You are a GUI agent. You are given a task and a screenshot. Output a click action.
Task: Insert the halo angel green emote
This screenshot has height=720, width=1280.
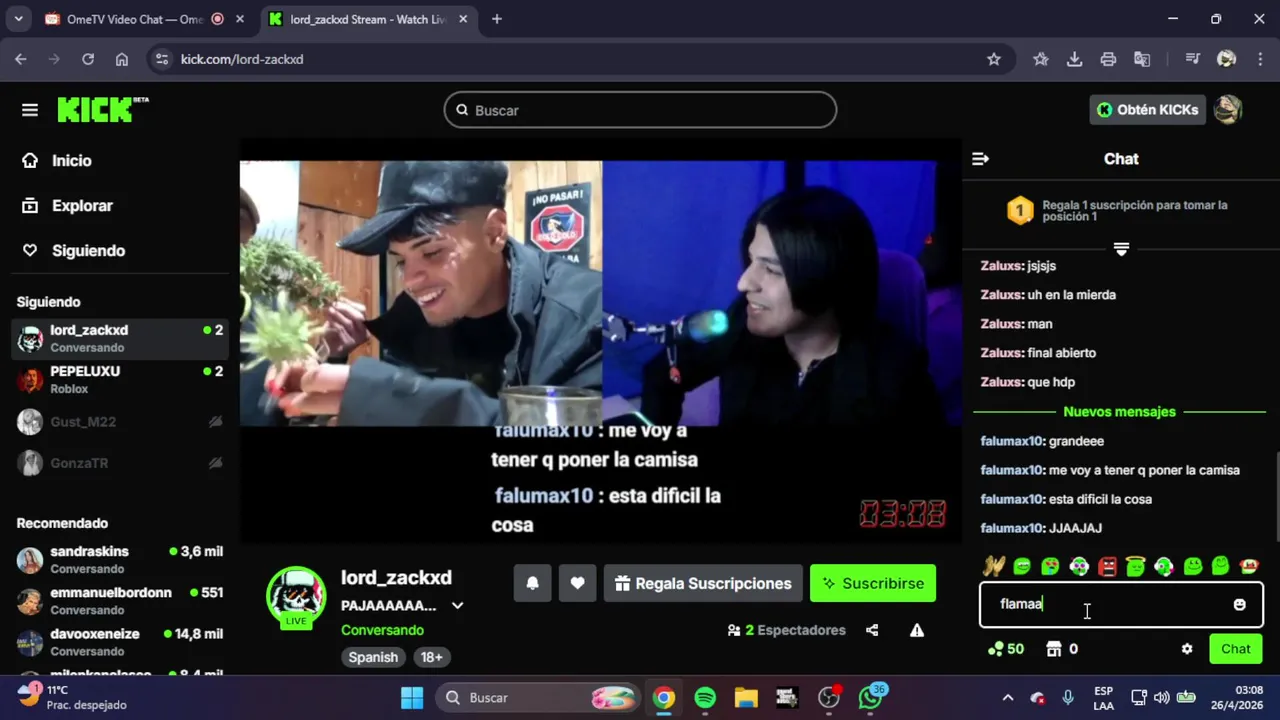(x=1135, y=566)
